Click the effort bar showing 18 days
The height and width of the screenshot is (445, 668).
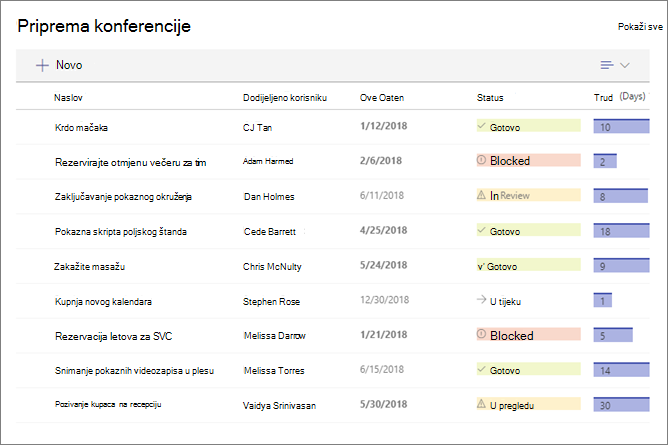coord(621,230)
